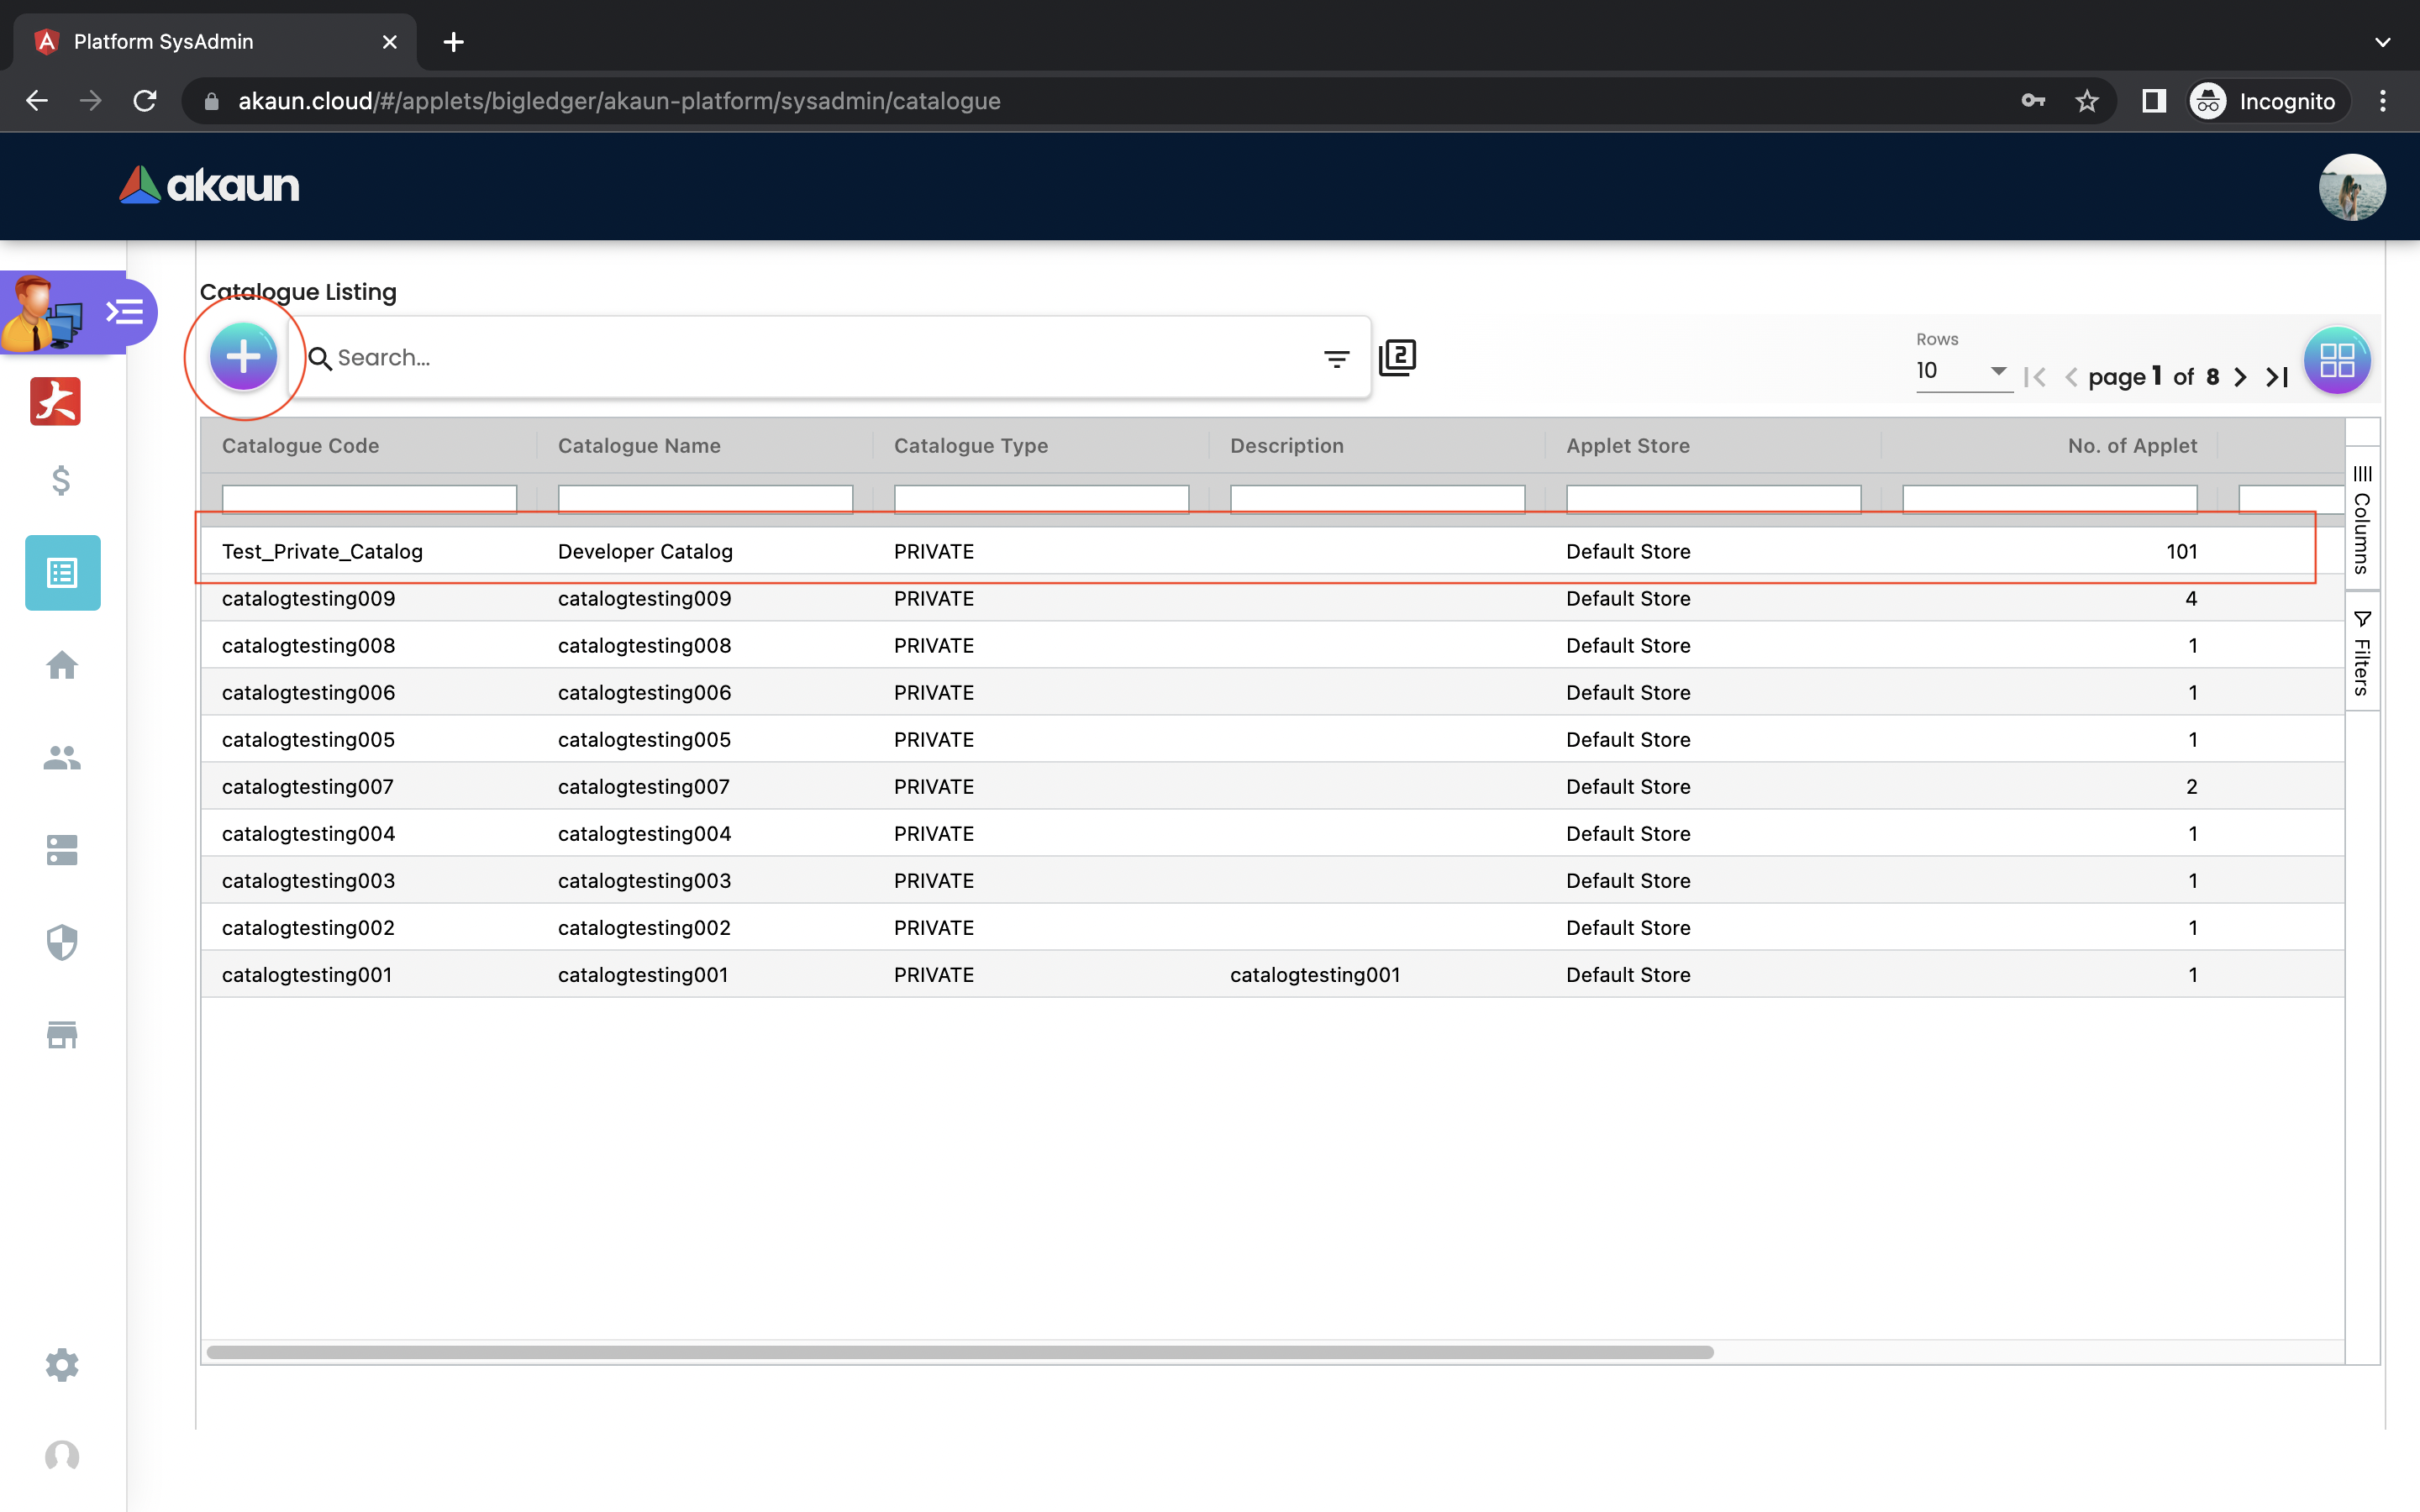
Task: Open the dollar sign billing sidebar icon
Action: tap(62, 481)
